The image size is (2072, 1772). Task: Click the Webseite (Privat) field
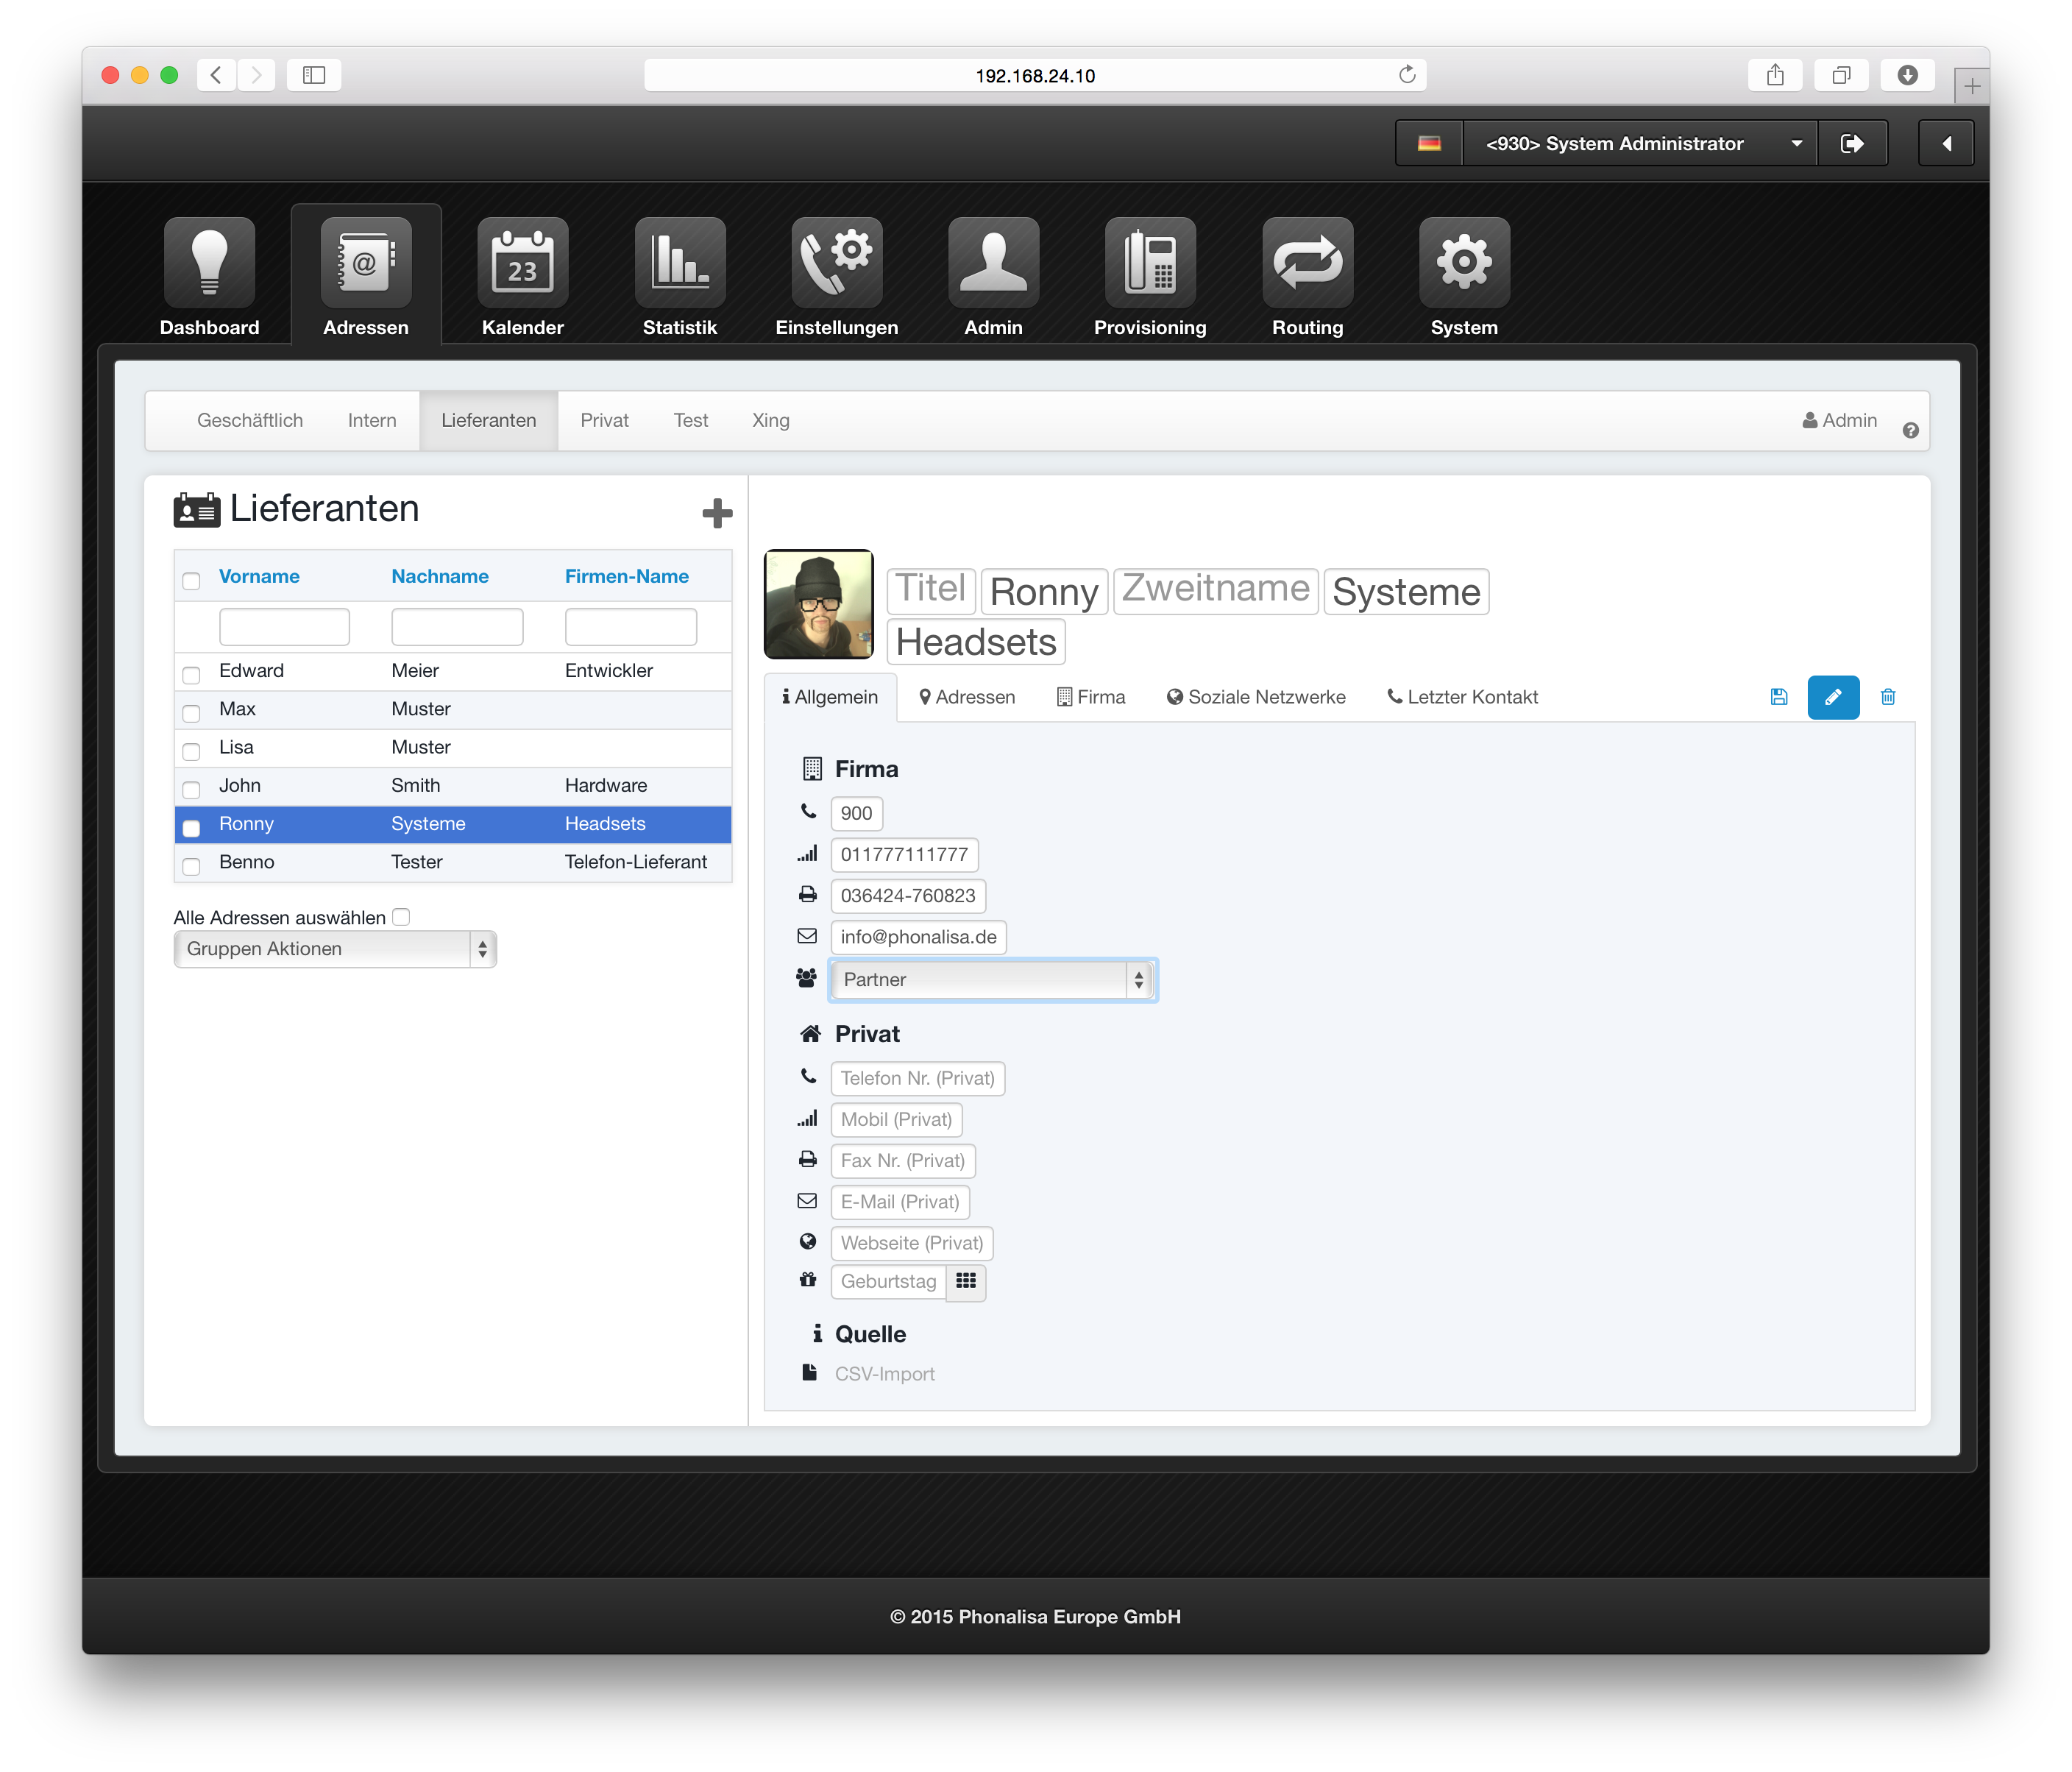pos(912,1243)
